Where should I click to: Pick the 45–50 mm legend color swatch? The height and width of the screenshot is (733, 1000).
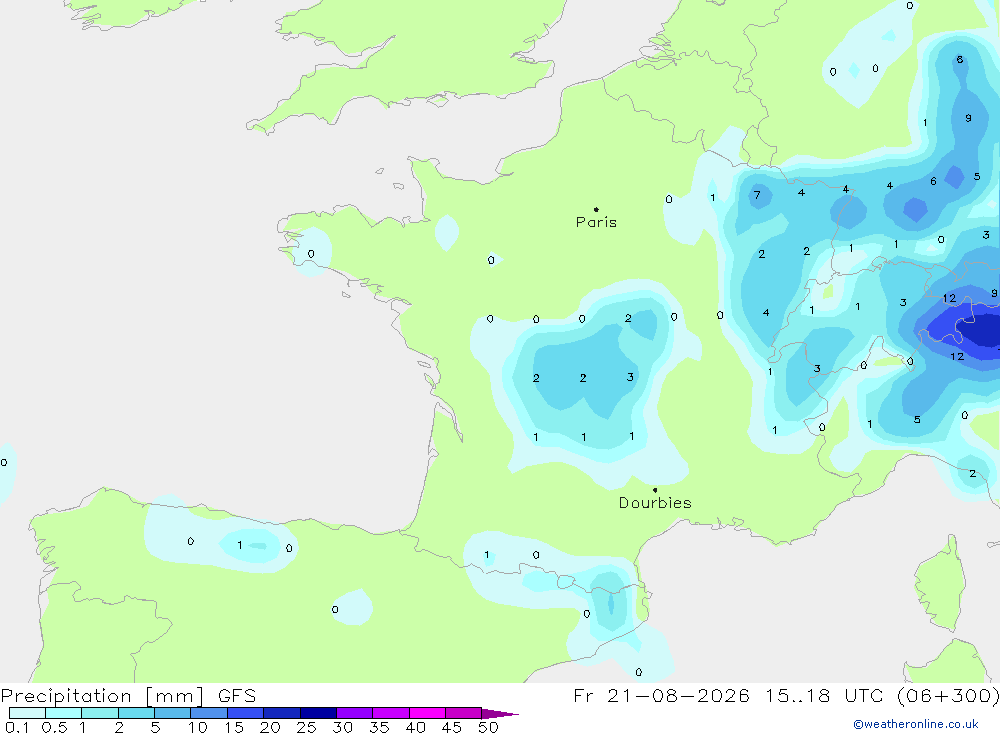[463, 713]
